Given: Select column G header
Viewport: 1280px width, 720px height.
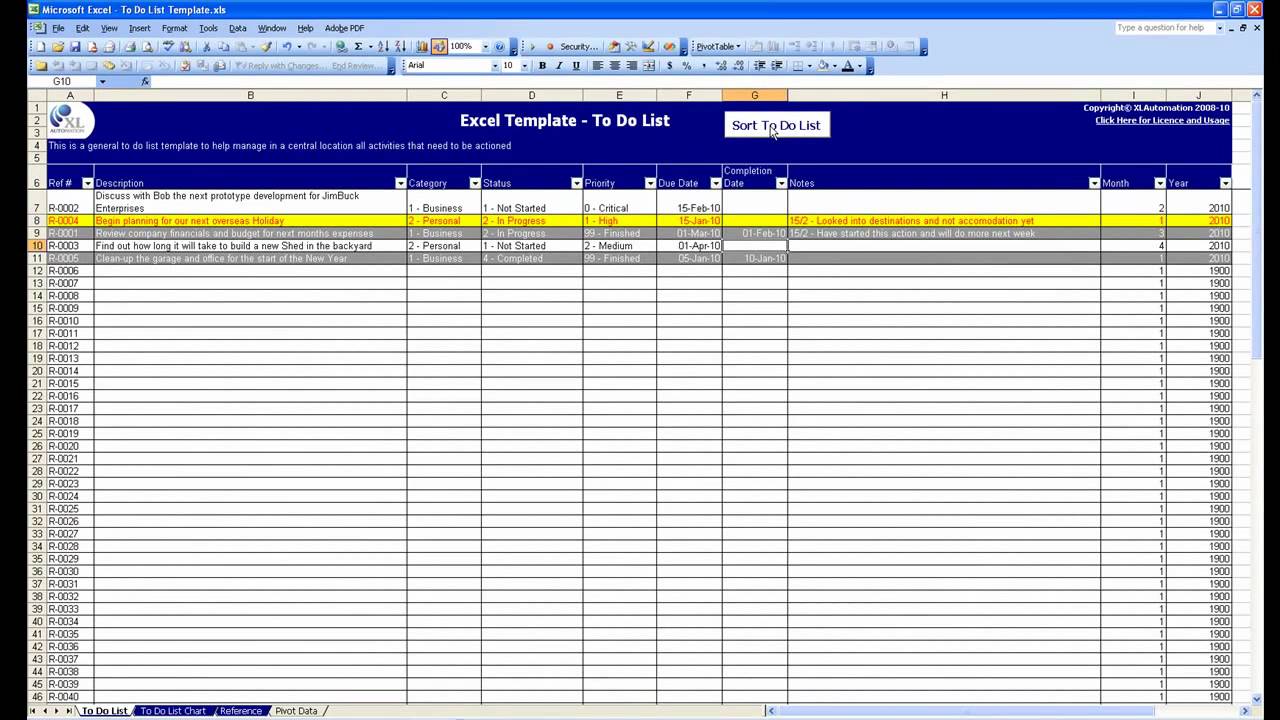Looking at the screenshot, I should [754, 95].
